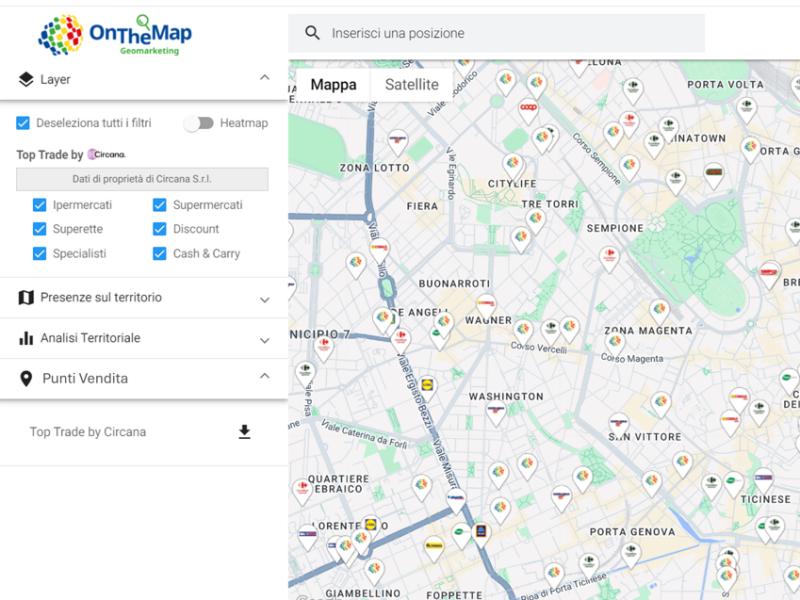Switch to the Satellite view tab
Screen dimensions: 800x600
coord(410,84)
